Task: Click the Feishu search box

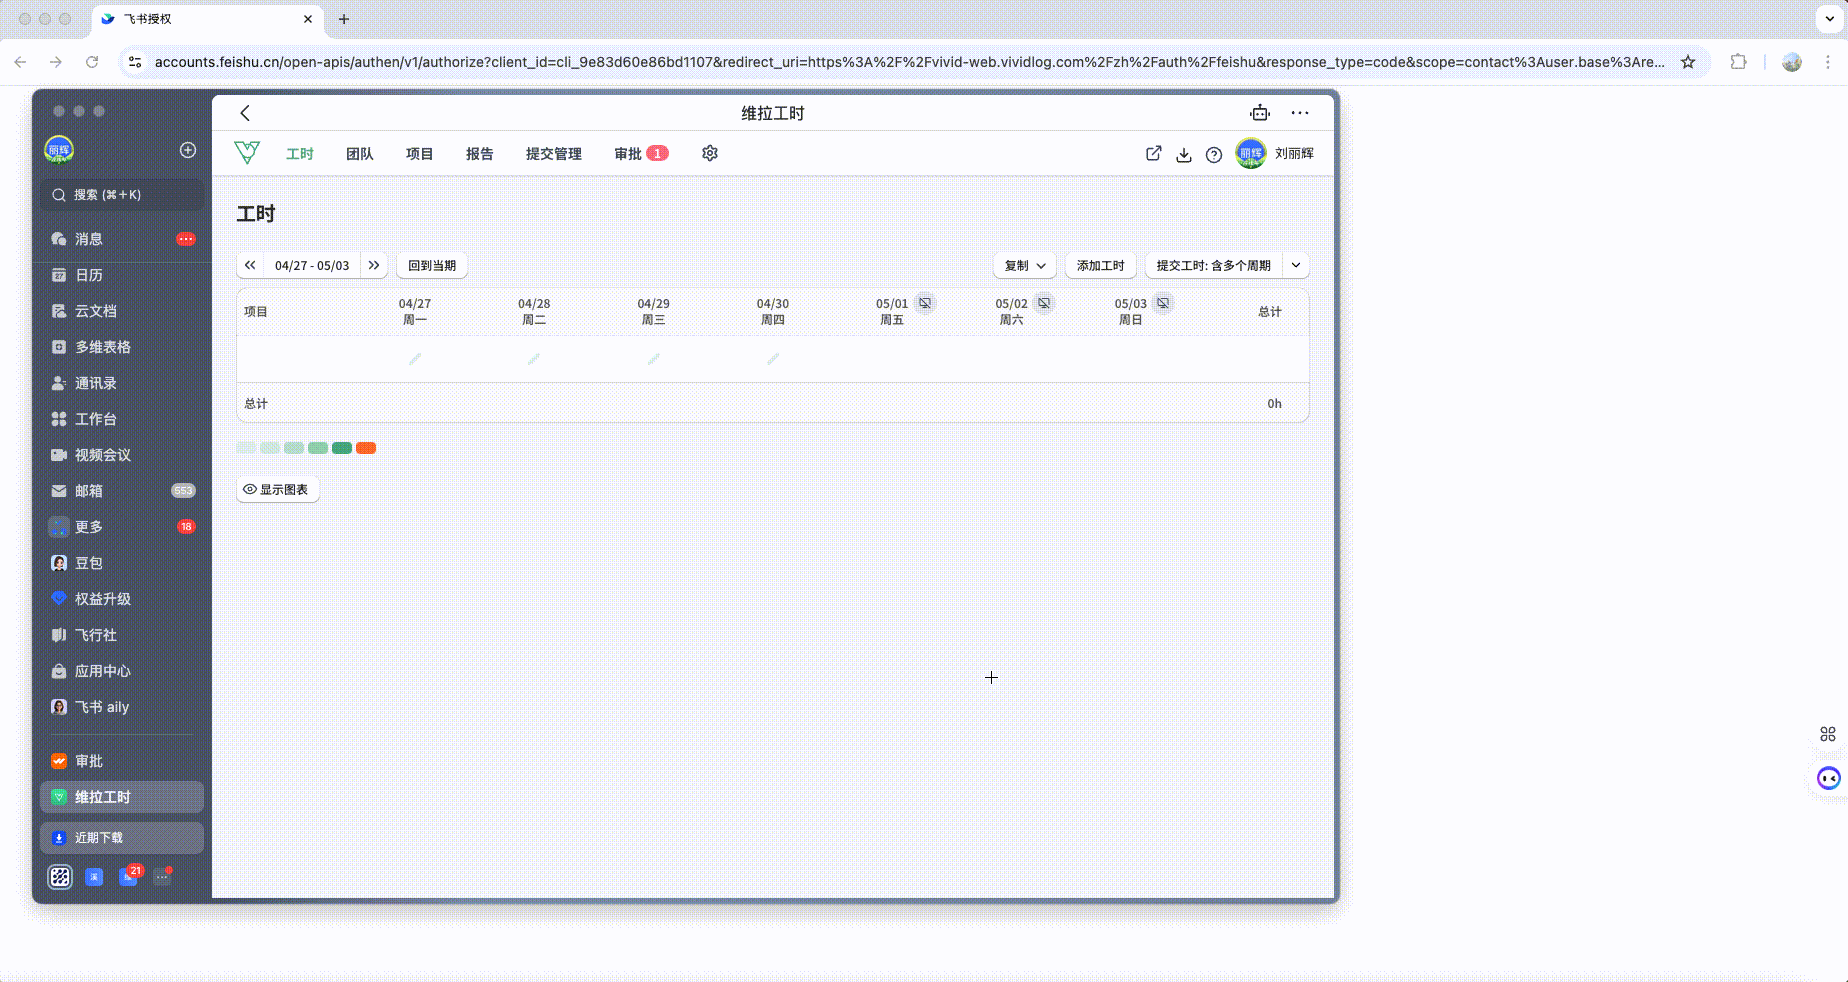Action: tap(122, 195)
